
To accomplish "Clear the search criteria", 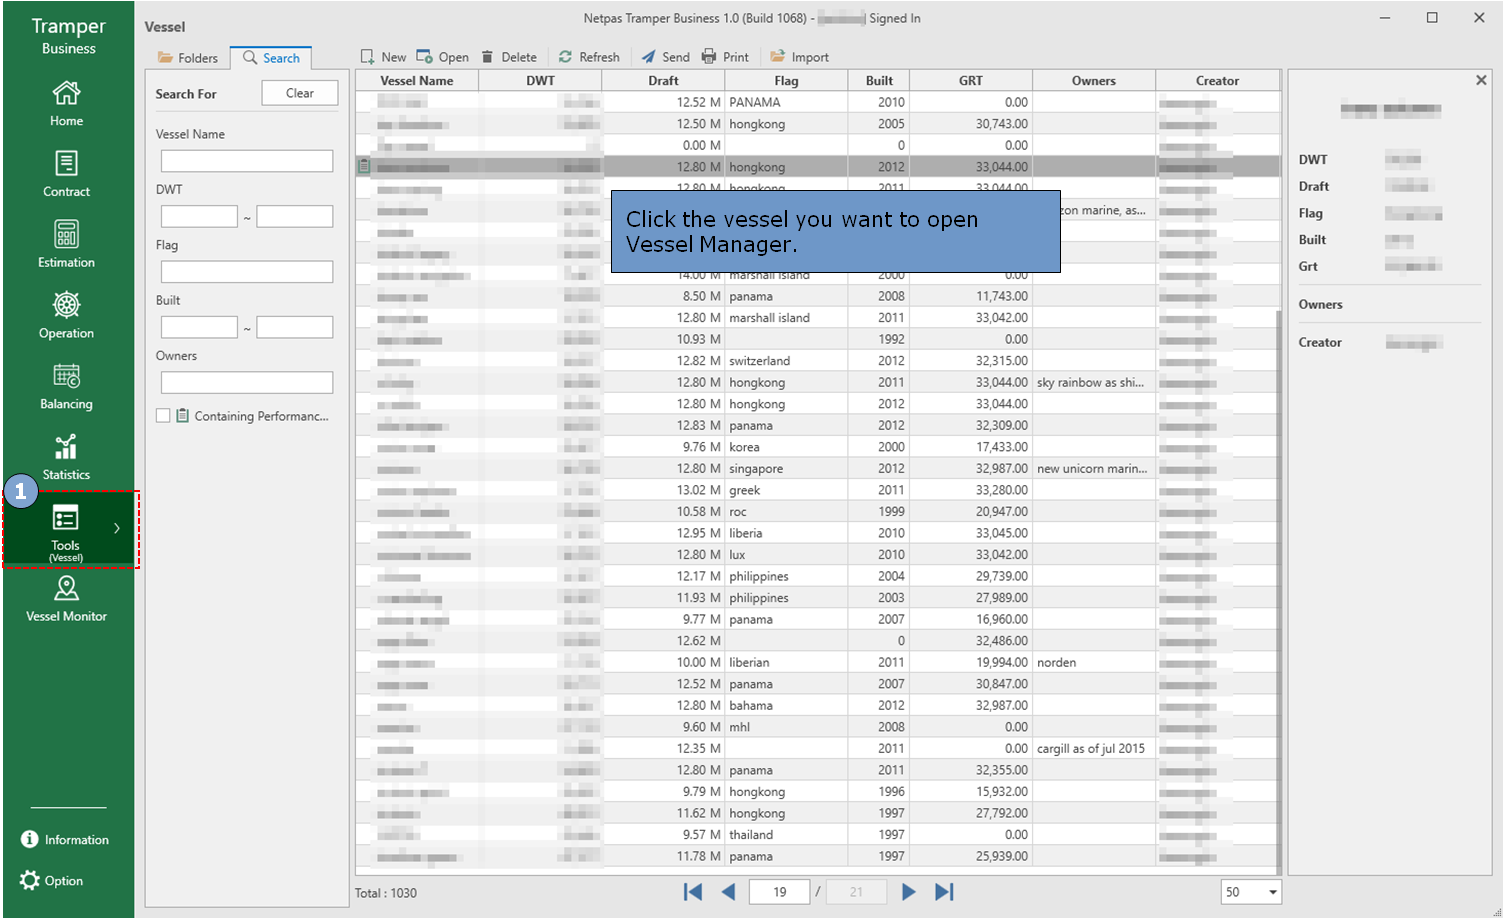I will 299,93.
